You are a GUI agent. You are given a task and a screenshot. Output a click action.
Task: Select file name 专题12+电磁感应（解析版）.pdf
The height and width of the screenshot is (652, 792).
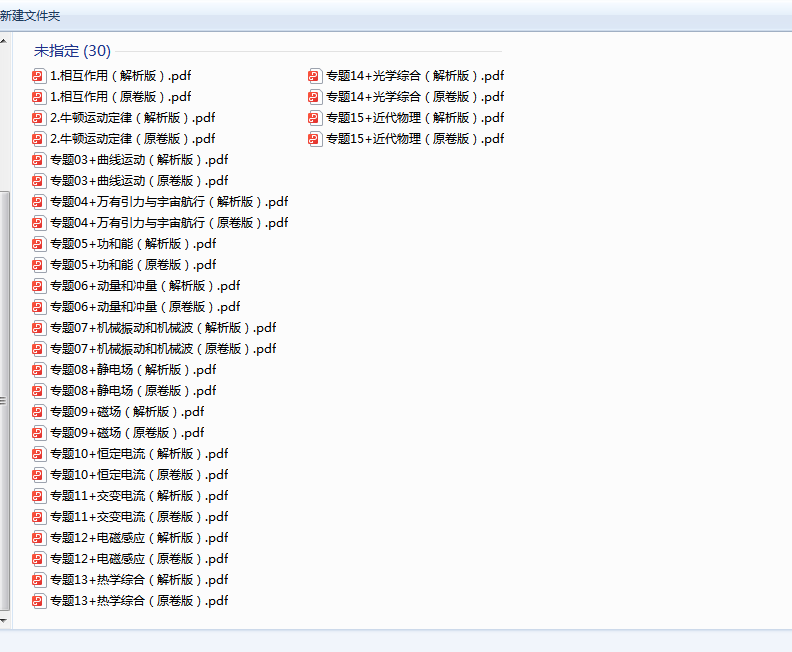pyautogui.click(x=139, y=538)
